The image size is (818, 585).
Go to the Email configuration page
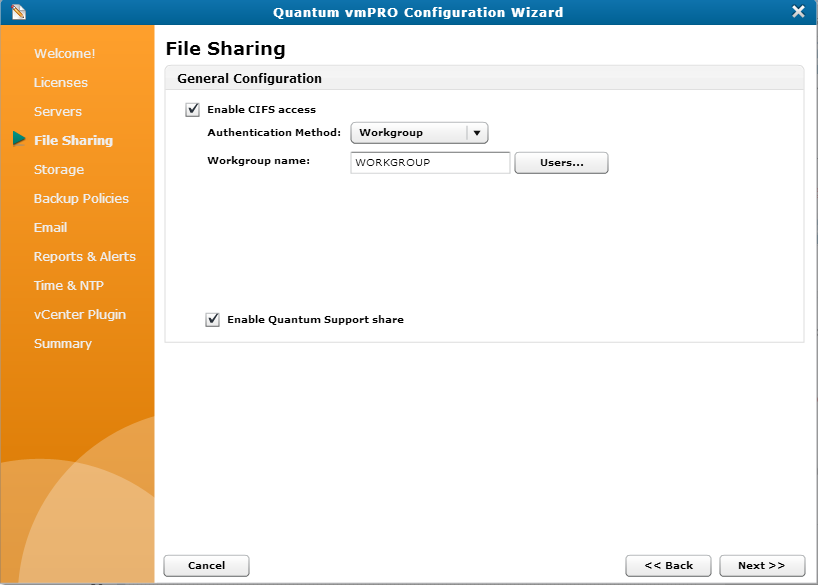coord(50,227)
